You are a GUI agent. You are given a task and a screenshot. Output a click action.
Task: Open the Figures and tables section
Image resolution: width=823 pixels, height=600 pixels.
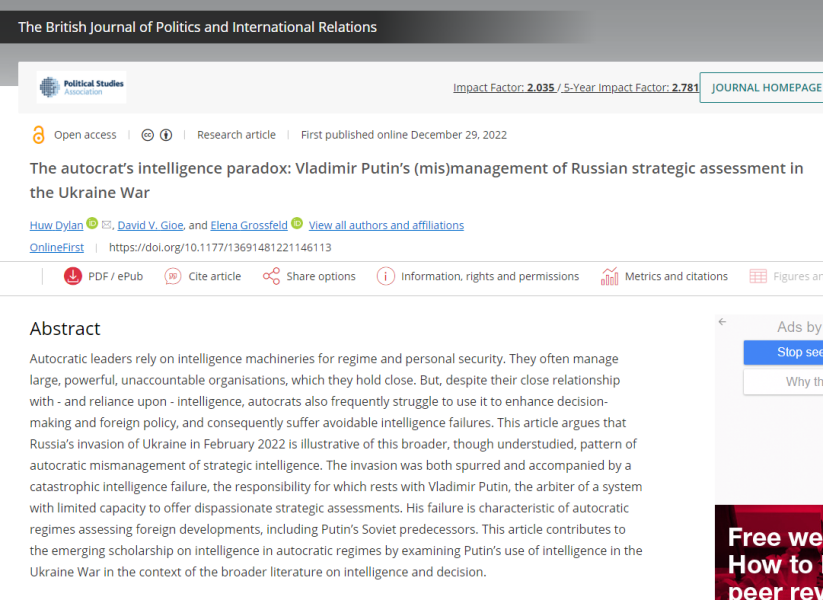pos(786,276)
